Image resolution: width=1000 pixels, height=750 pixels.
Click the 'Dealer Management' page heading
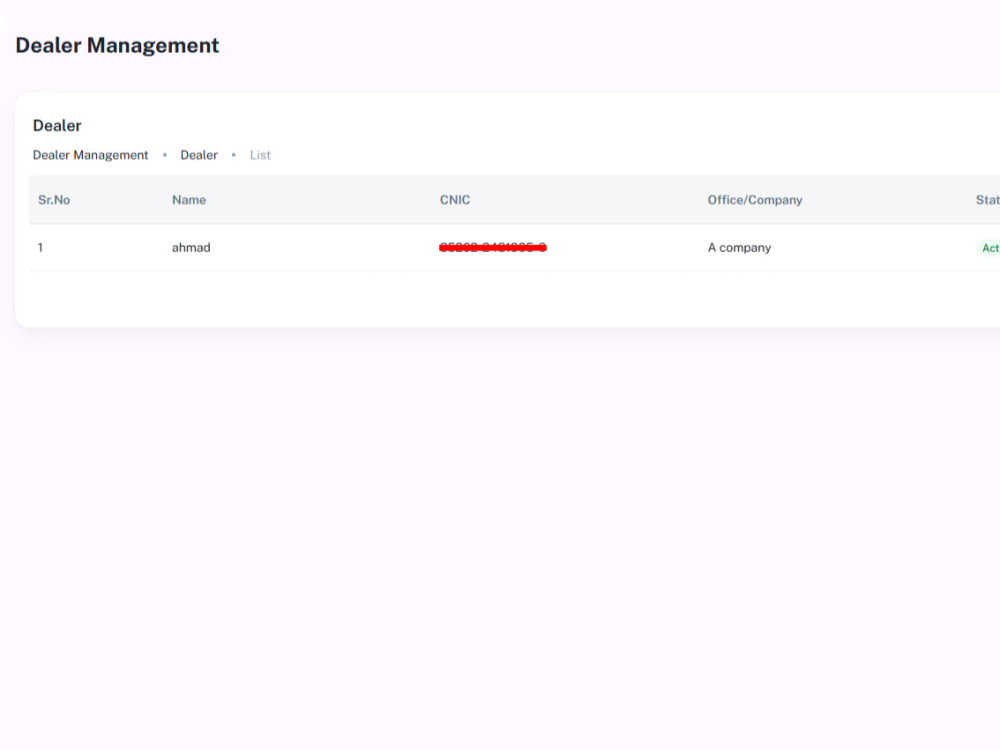coord(117,45)
